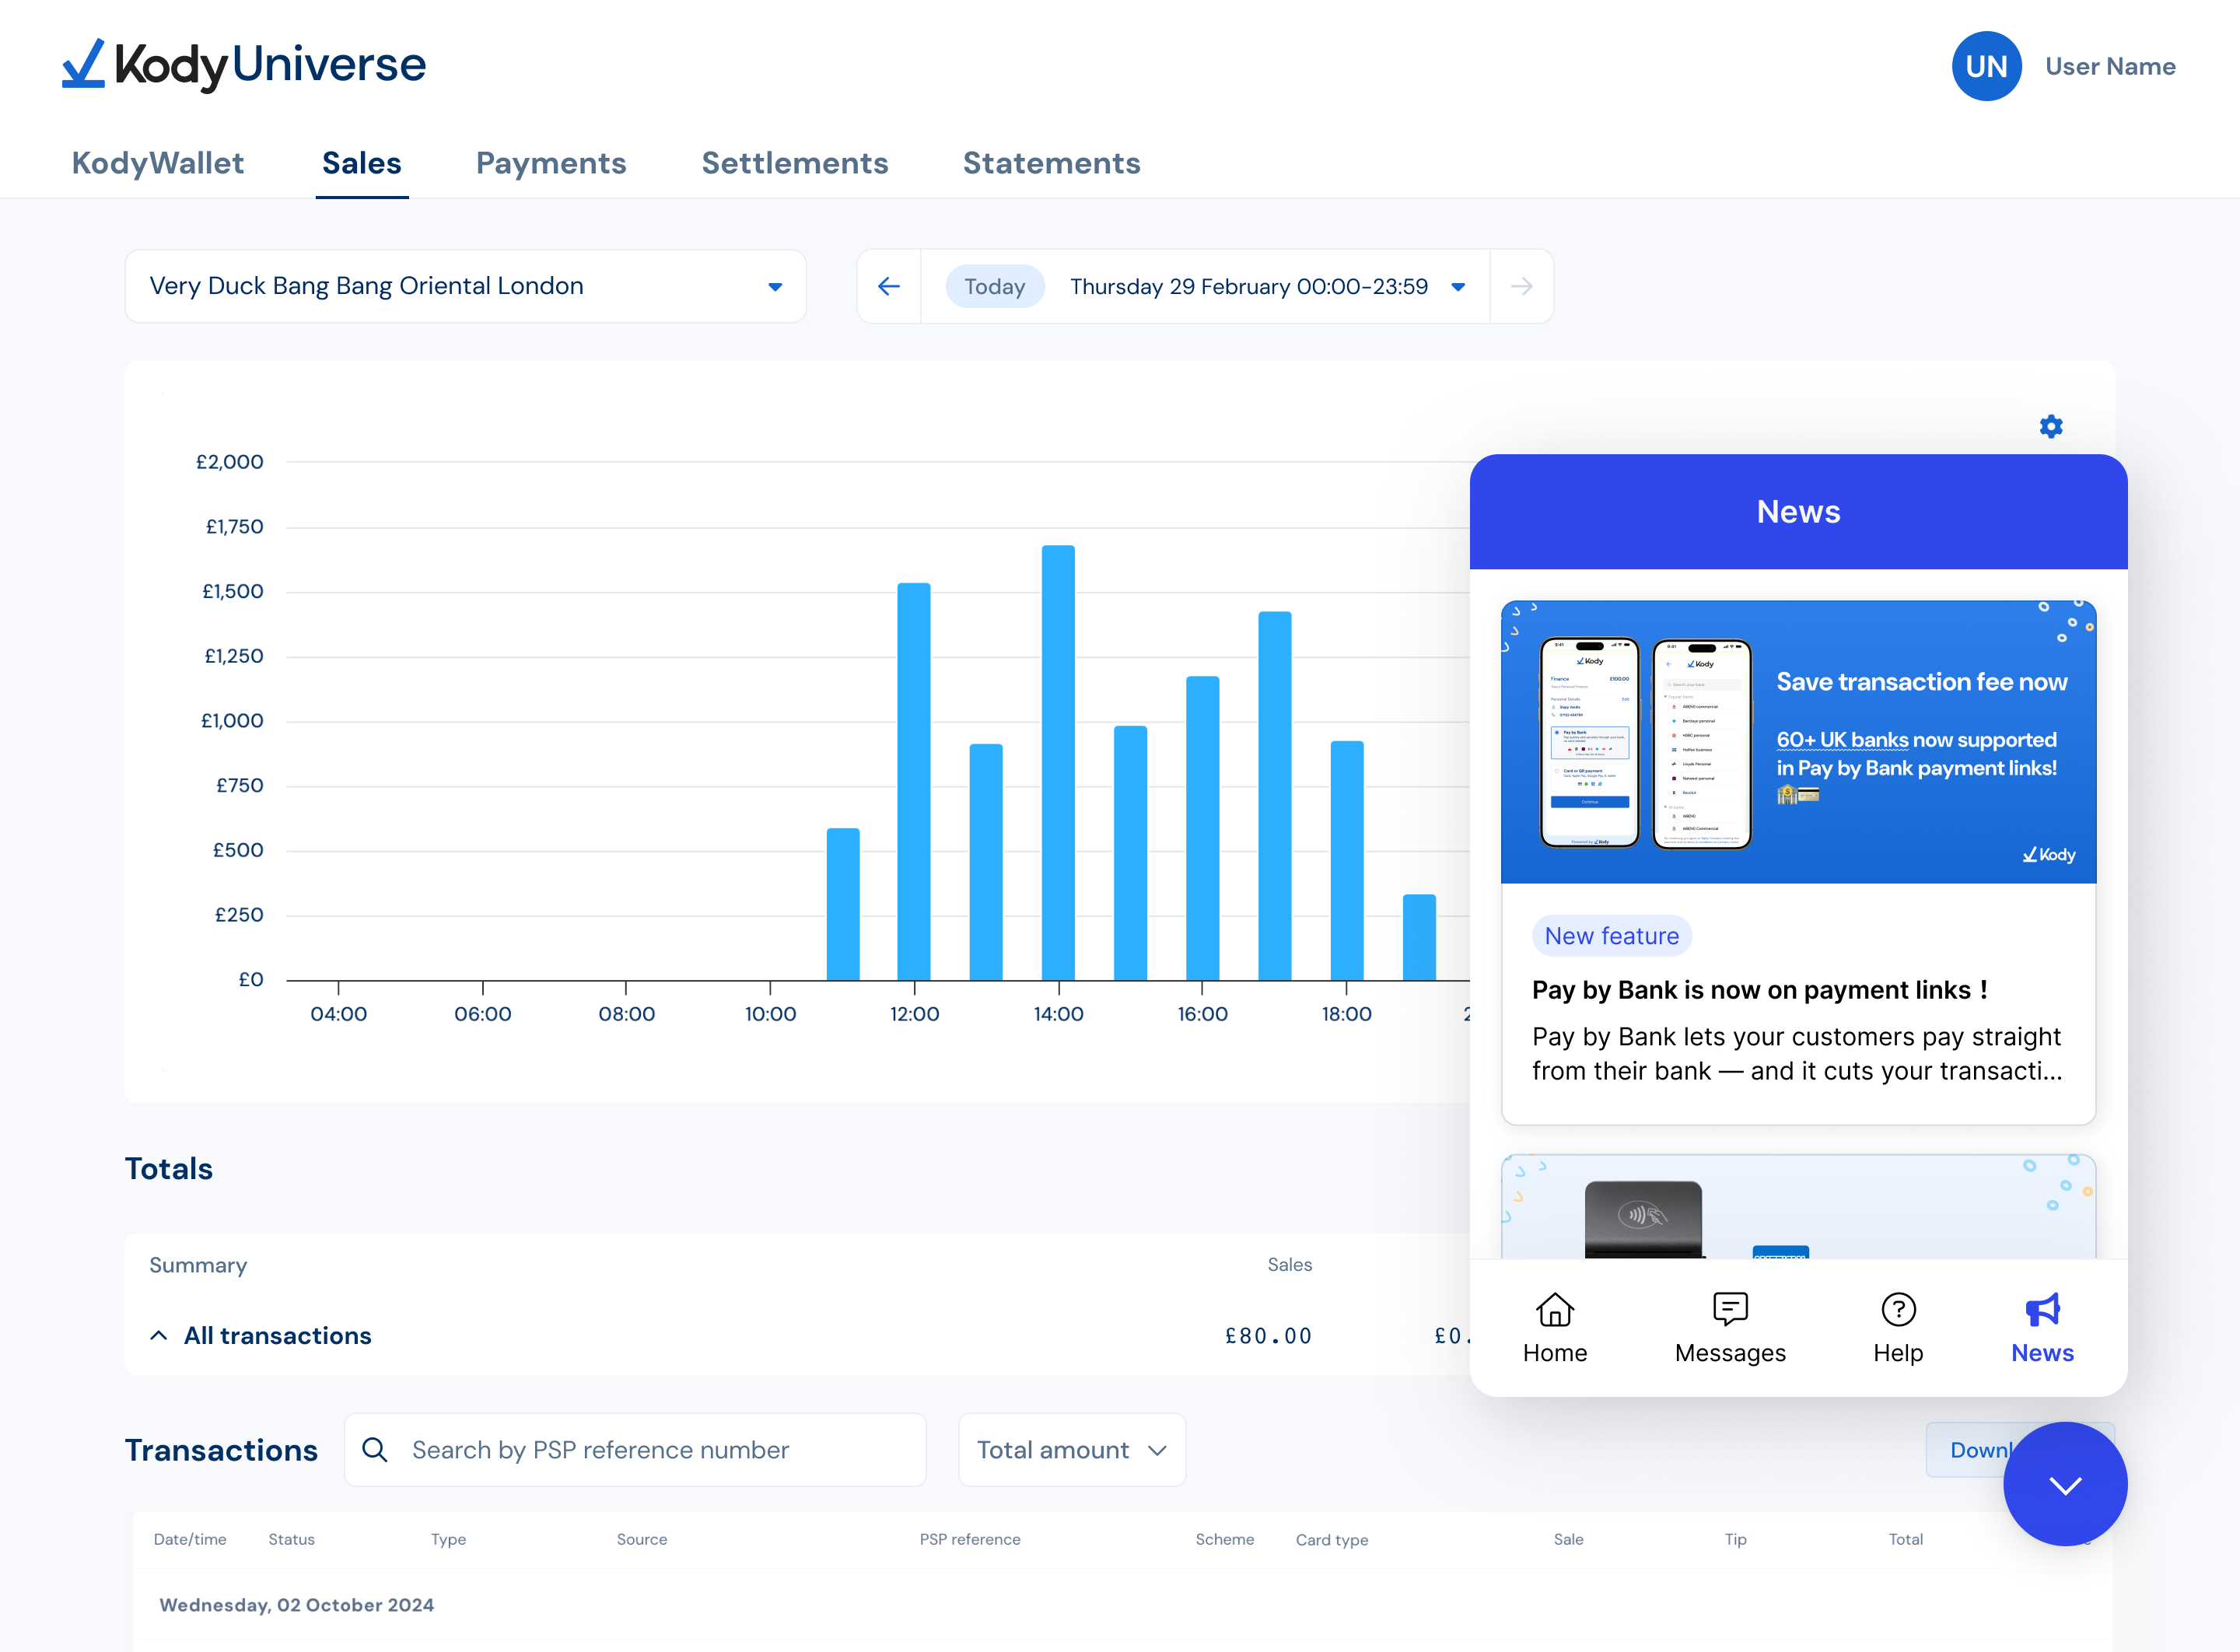Click the Download button
This screenshot has height=1652, width=2240.
click(x=1967, y=1450)
